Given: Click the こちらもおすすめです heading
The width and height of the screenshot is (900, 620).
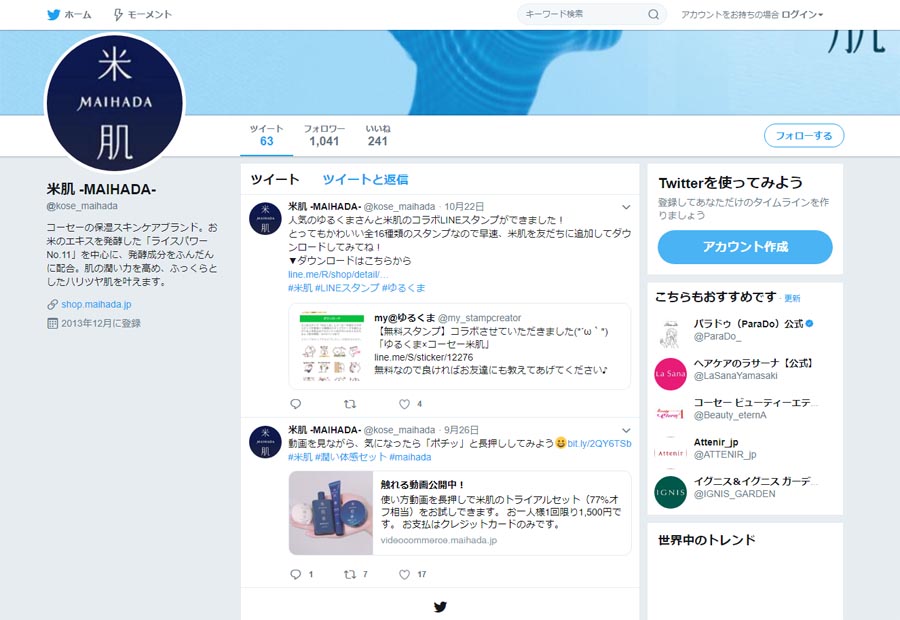Looking at the screenshot, I should click(715, 297).
